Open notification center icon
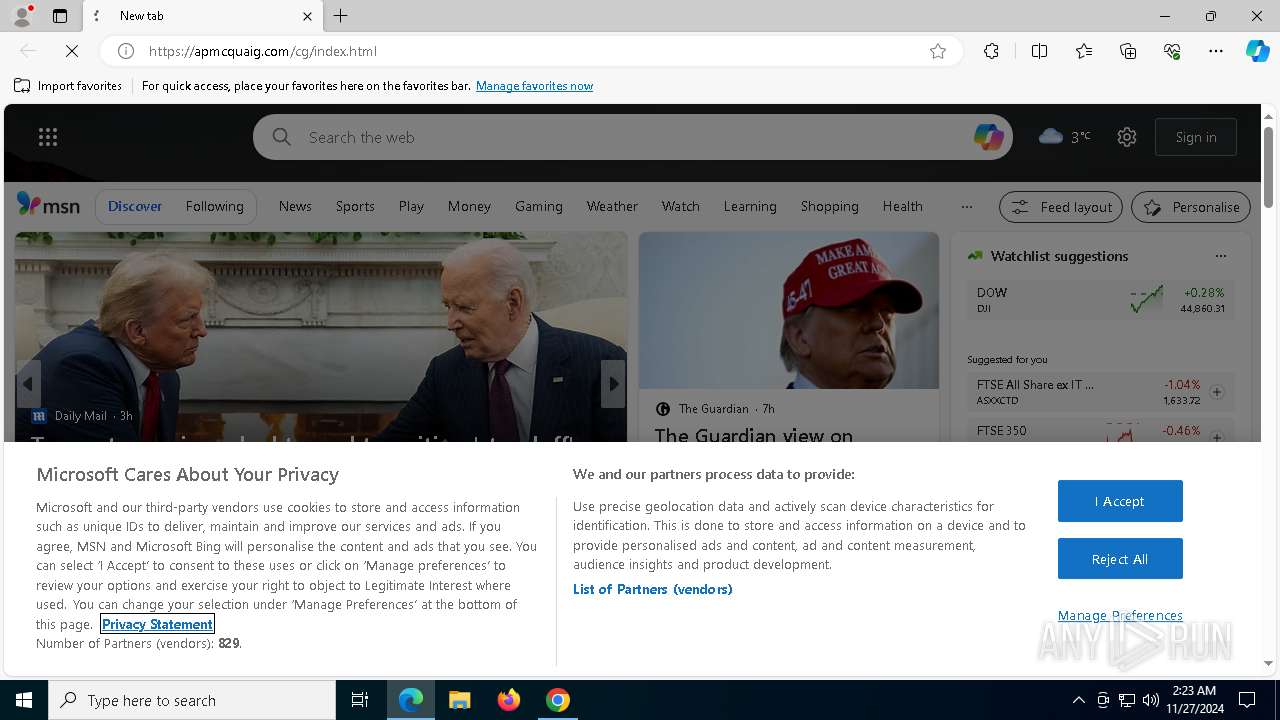1280x720 pixels. pos(1247,700)
